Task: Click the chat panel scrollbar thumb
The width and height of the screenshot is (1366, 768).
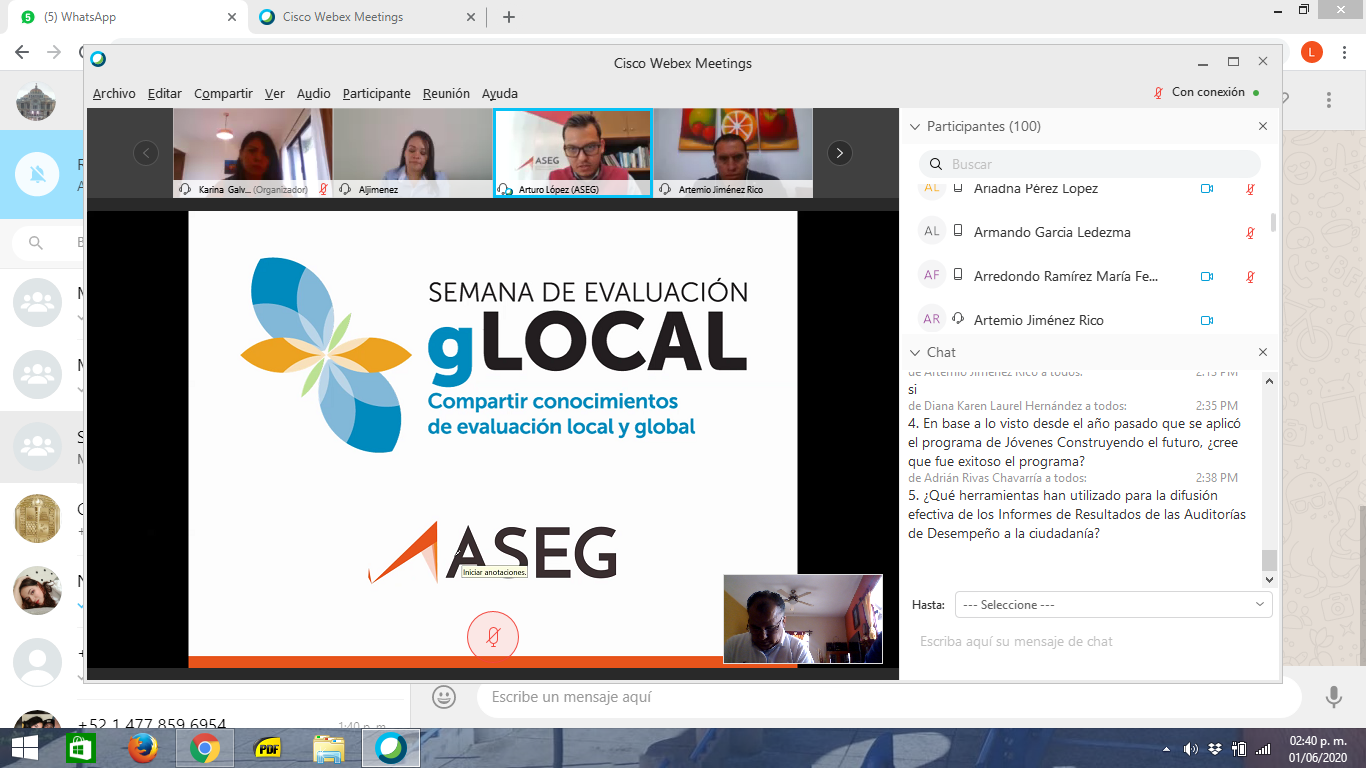Action: (x=1270, y=560)
